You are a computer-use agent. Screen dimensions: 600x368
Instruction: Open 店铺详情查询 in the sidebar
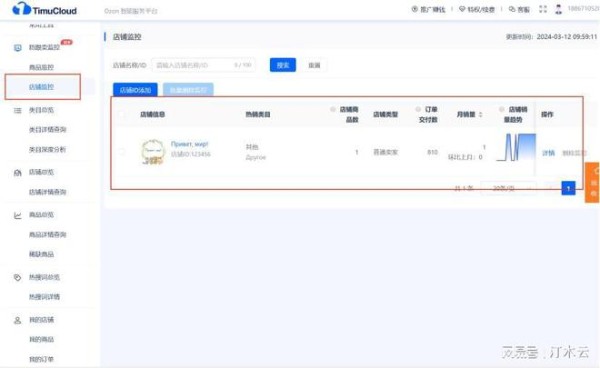coord(47,192)
